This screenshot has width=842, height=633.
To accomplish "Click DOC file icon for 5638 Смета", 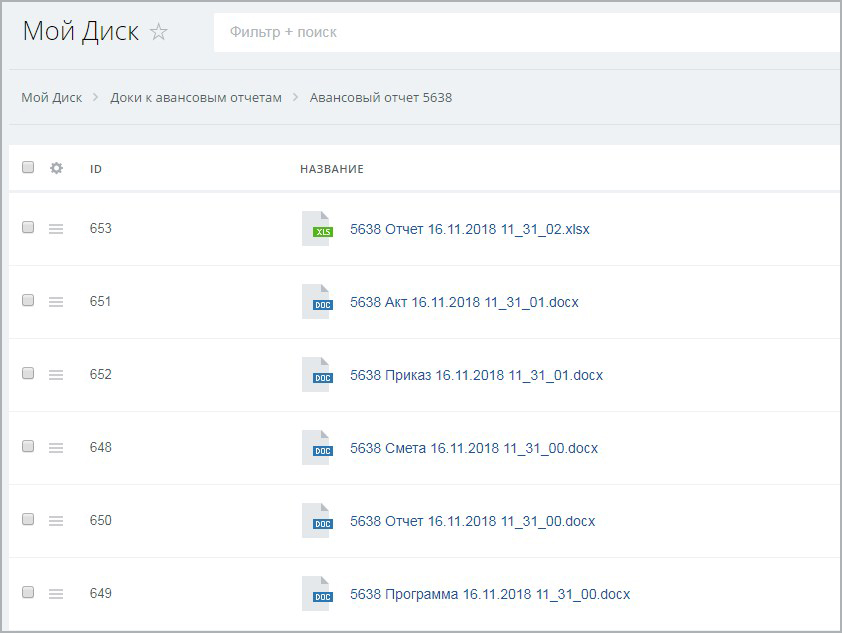I will (316, 448).
